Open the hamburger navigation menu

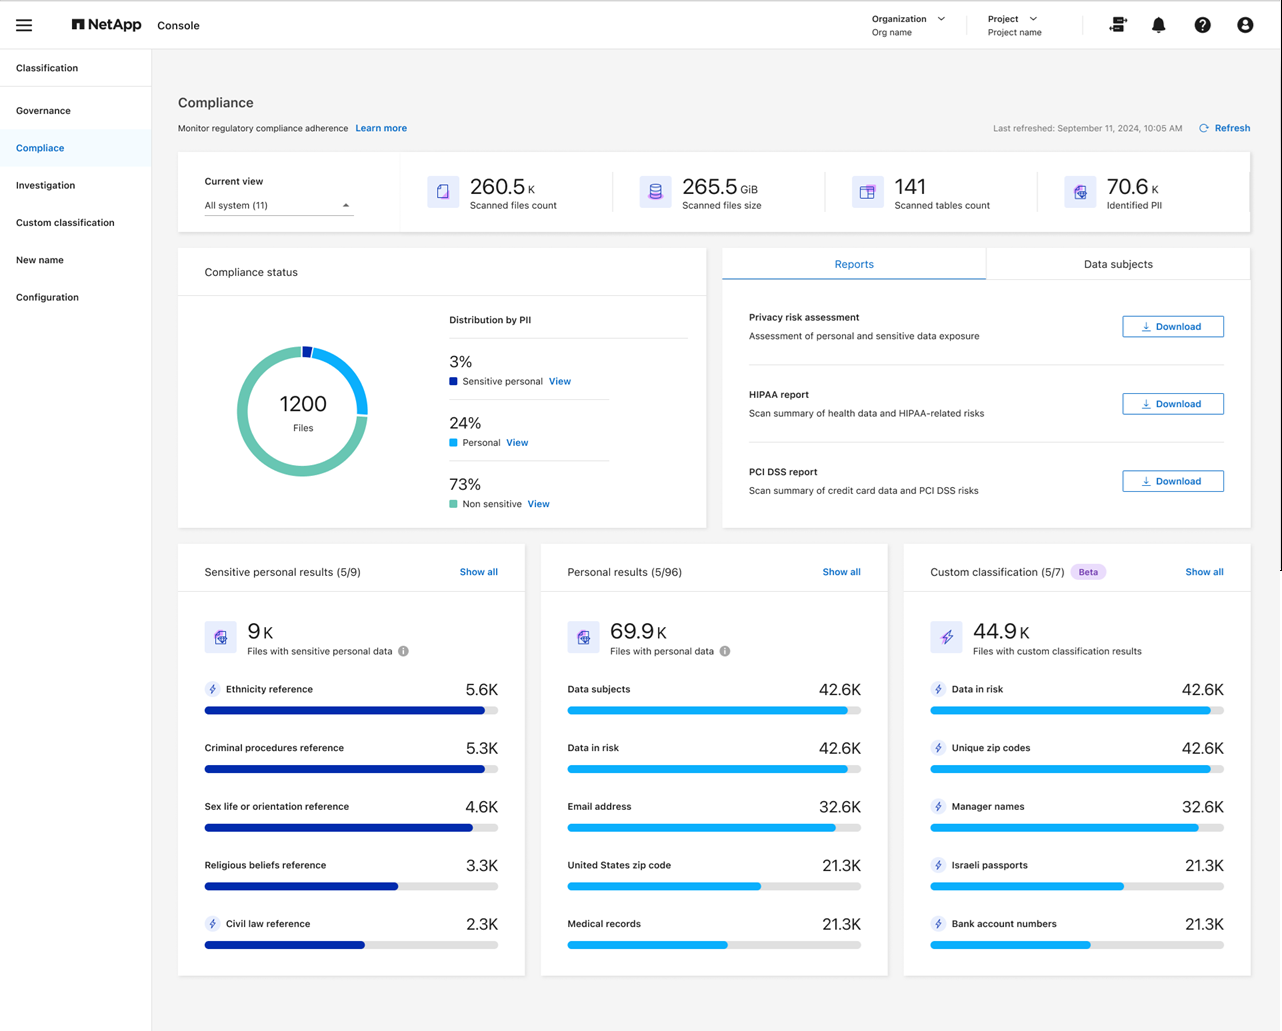[x=24, y=25]
